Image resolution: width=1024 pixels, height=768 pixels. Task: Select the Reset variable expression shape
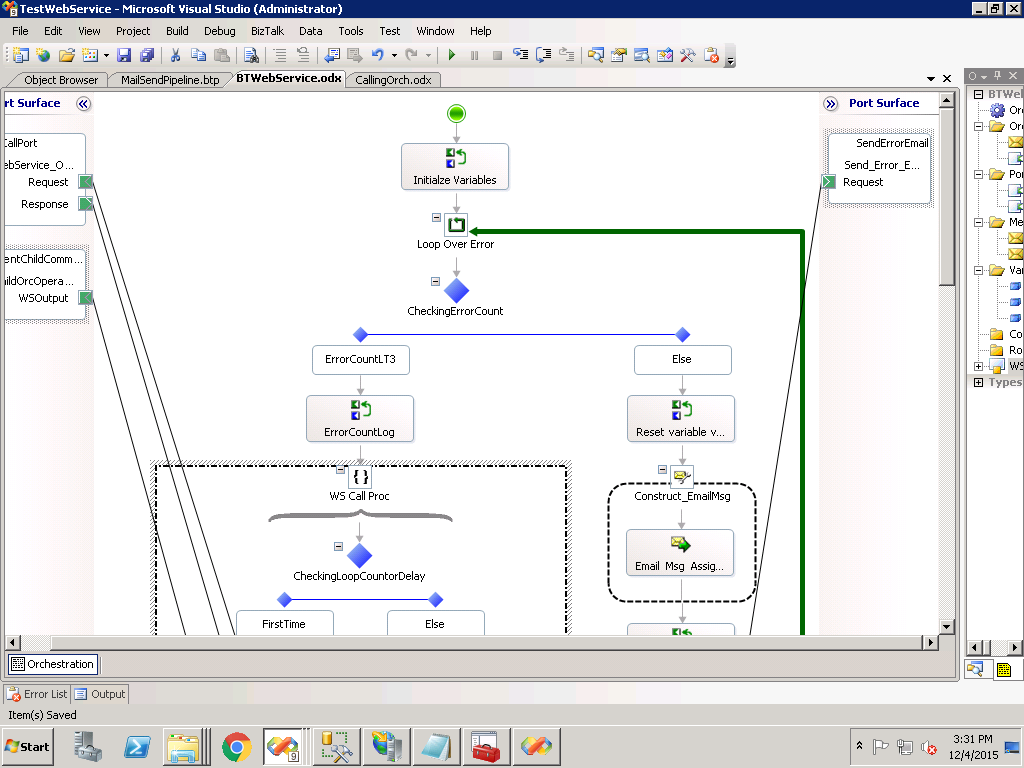coord(680,419)
